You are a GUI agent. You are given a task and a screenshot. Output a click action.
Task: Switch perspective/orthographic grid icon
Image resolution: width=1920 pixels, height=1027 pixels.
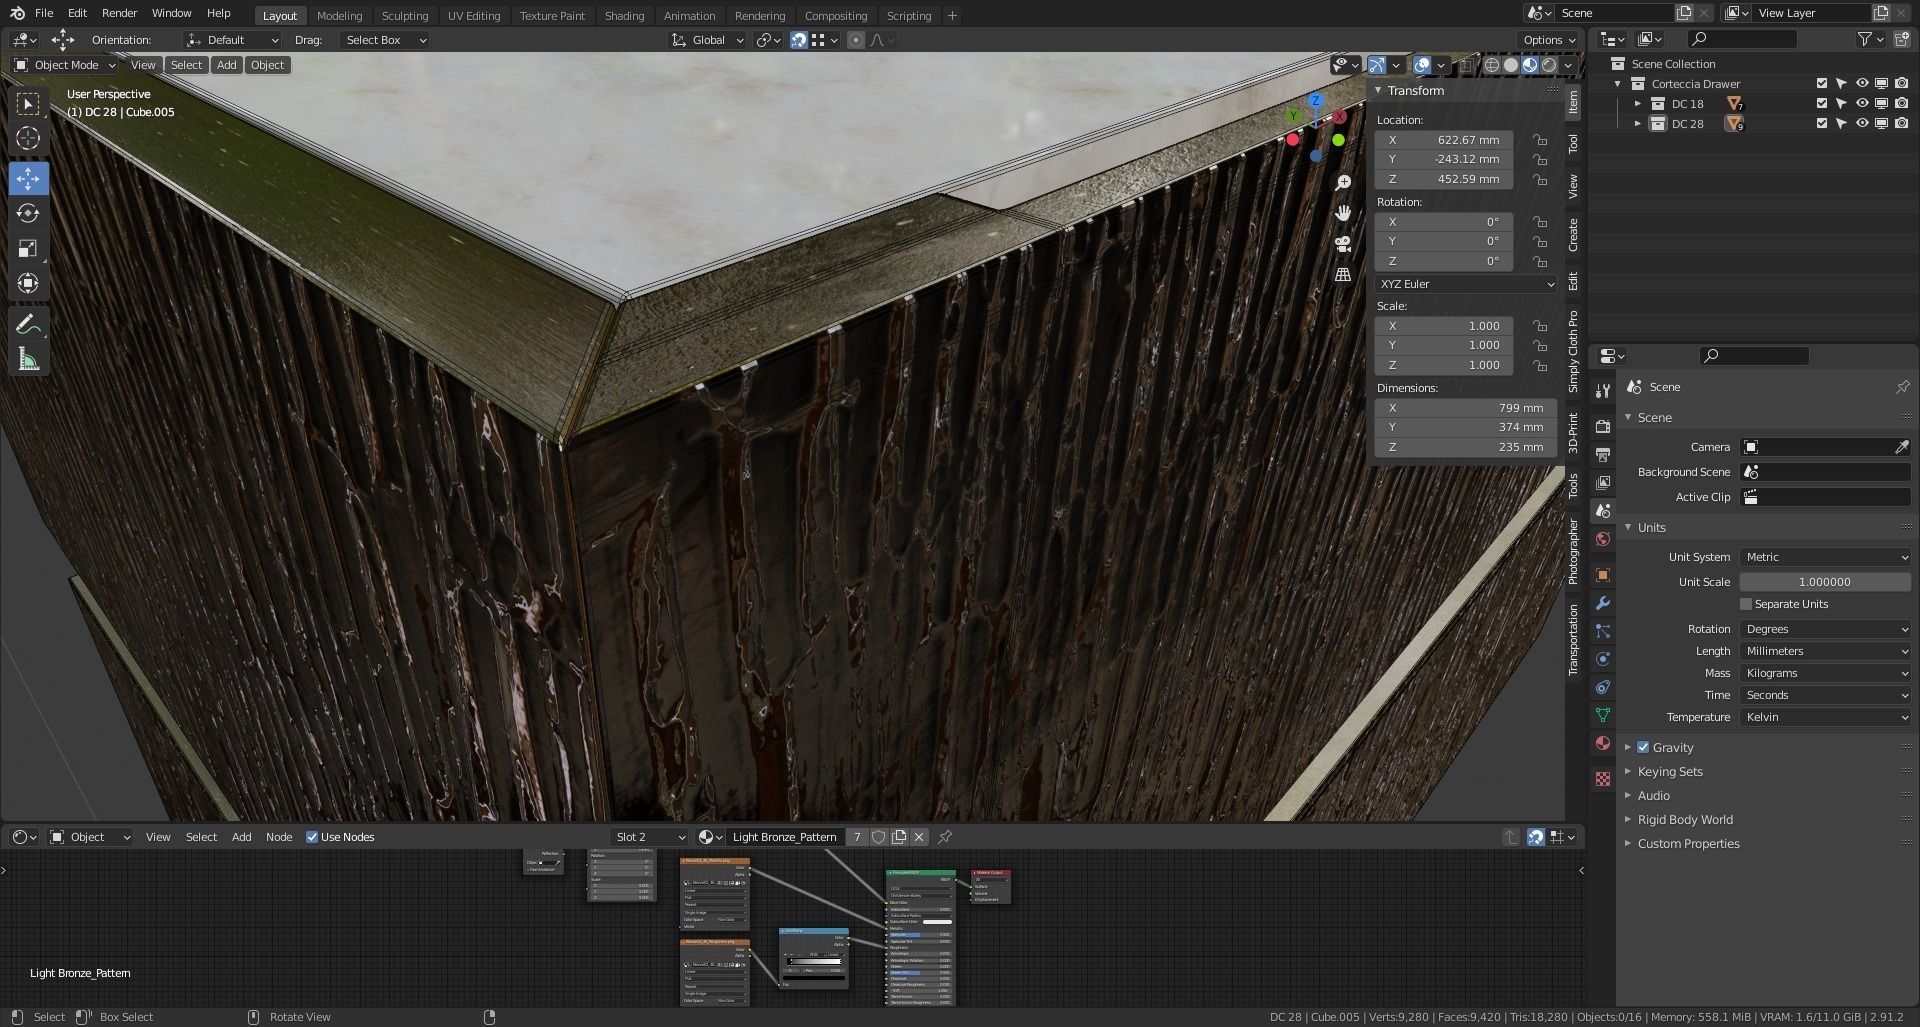1343,274
